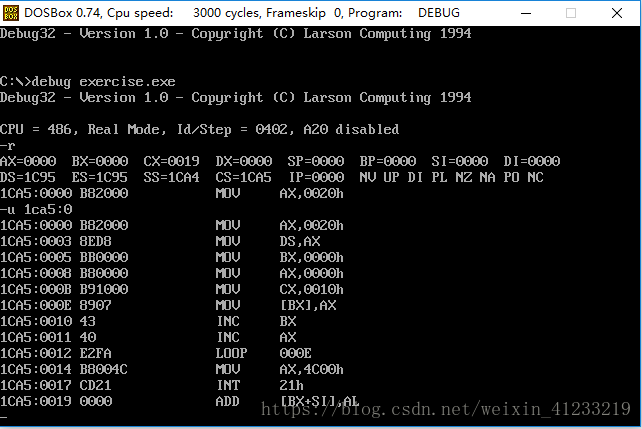Click the DOSBox 0.74 title text
Image resolution: width=642 pixels, height=429 pixels.
(242, 13)
